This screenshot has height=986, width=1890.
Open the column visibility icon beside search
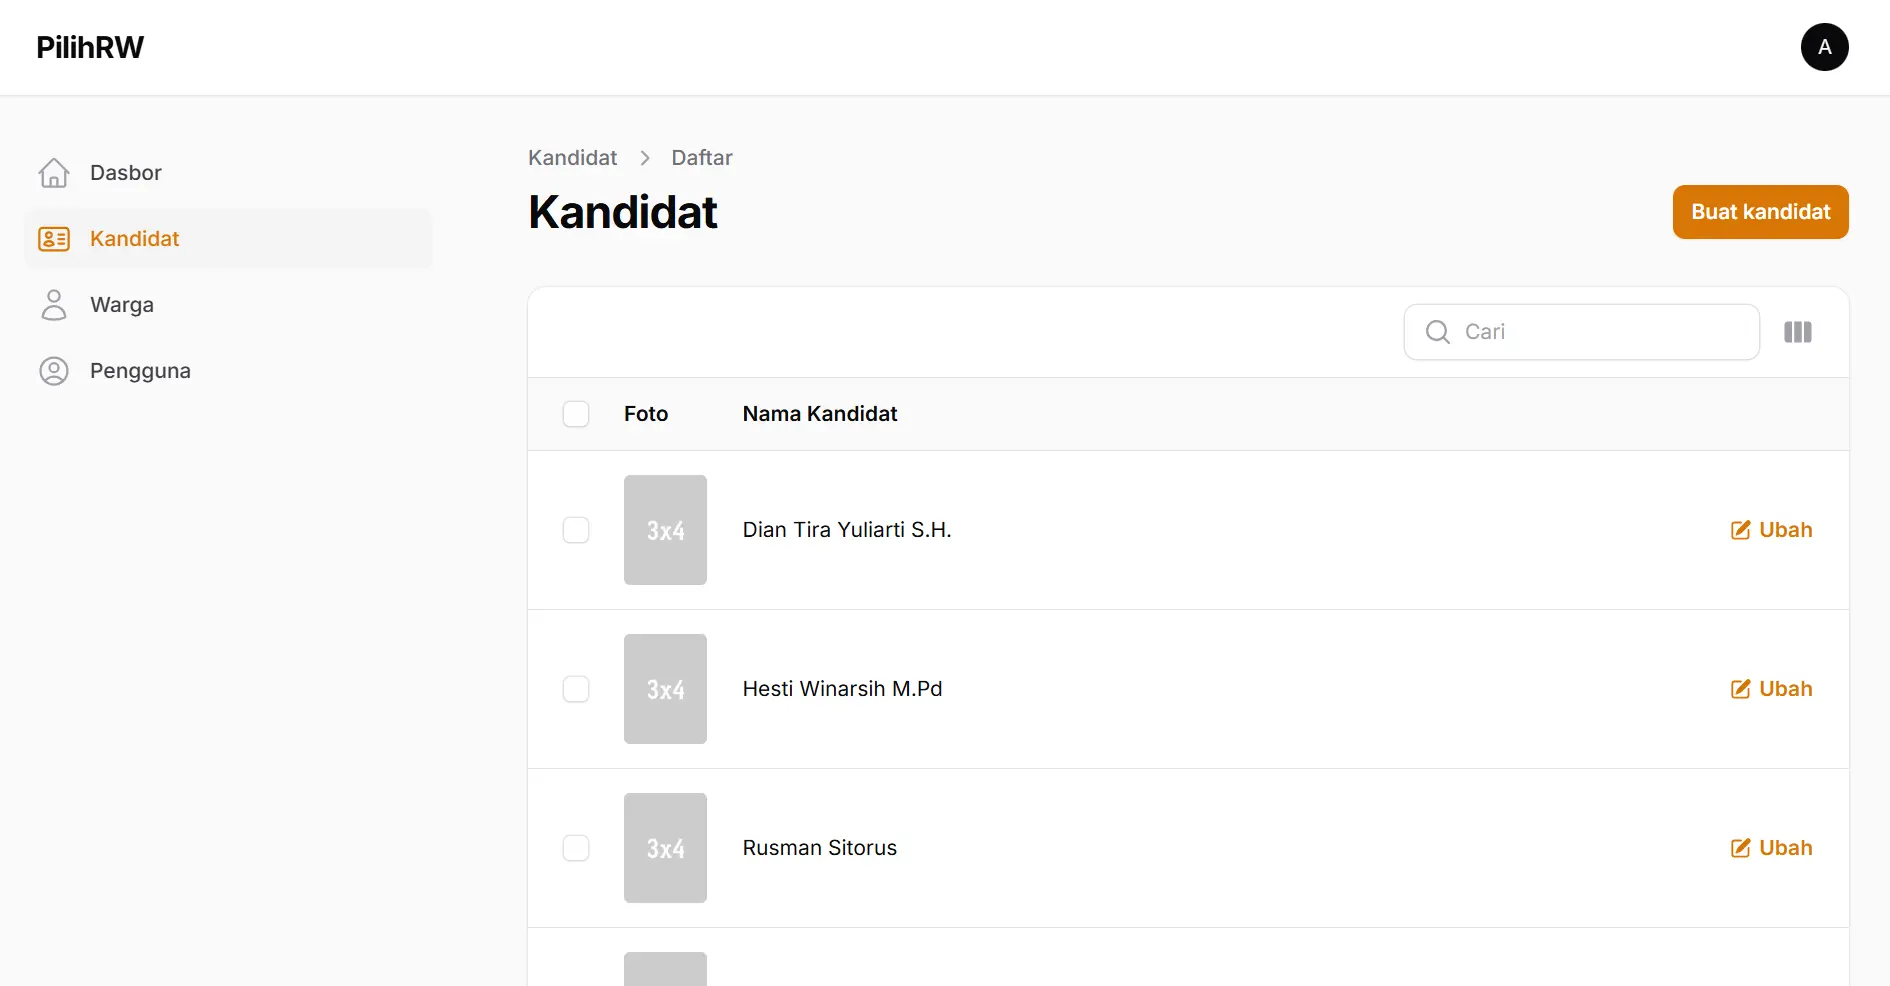pyautogui.click(x=1797, y=332)
